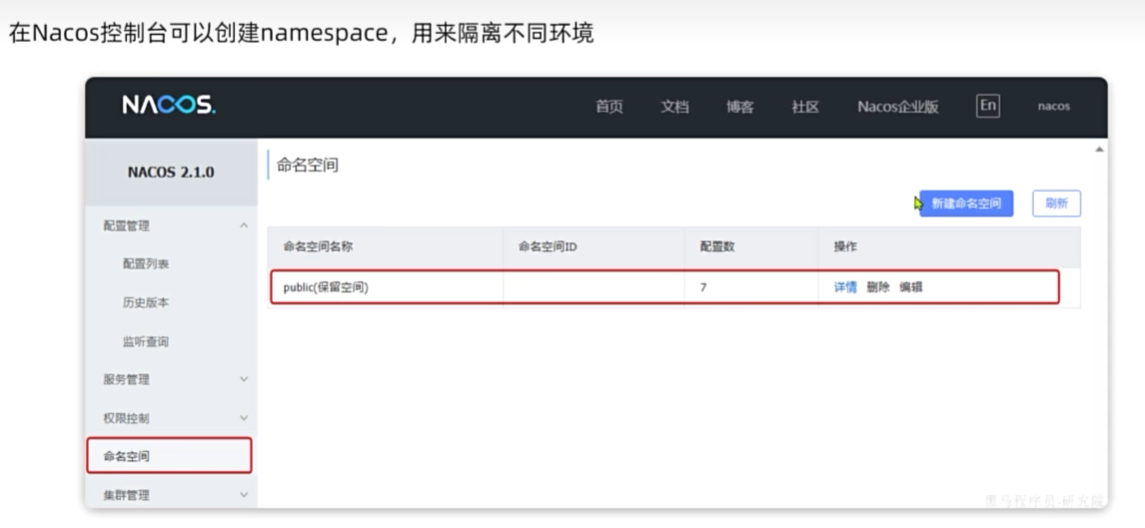This screenshot has height=528, width=1145.
Task: Click the 权限控制 menu label
Action: pos(126,418)
